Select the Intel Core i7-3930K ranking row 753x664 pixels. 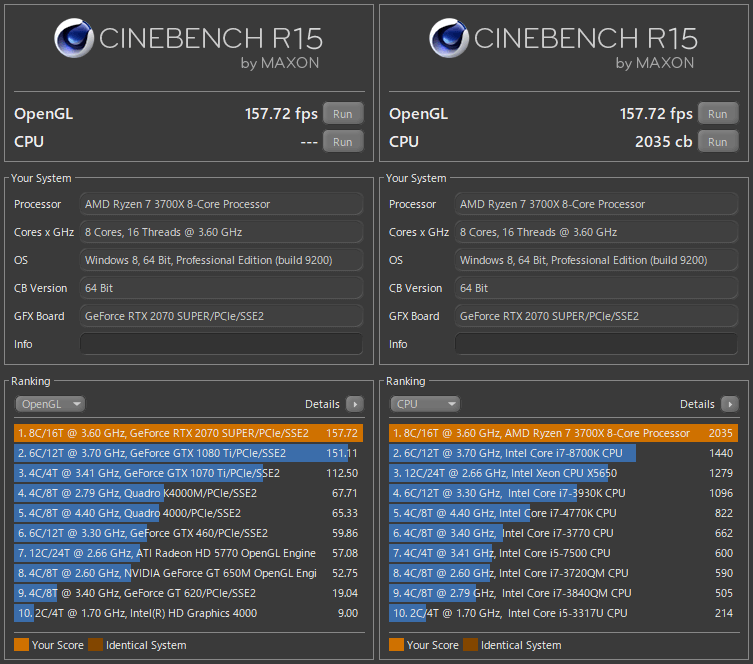click(563, 493)
